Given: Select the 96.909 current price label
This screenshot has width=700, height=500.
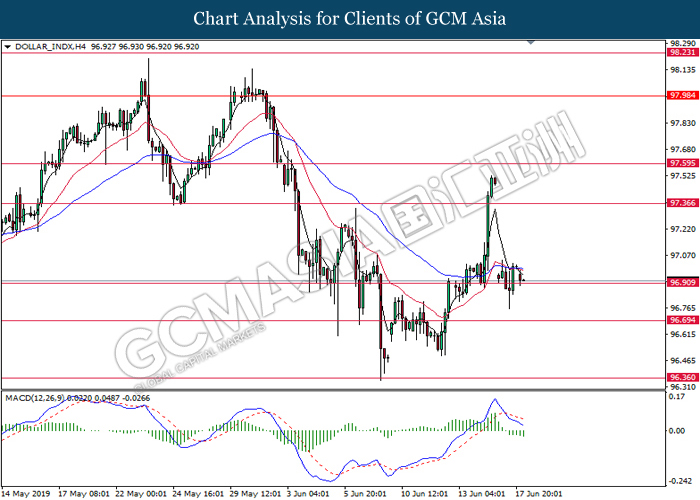Looking at the screenshot, I should coord(683,283).
